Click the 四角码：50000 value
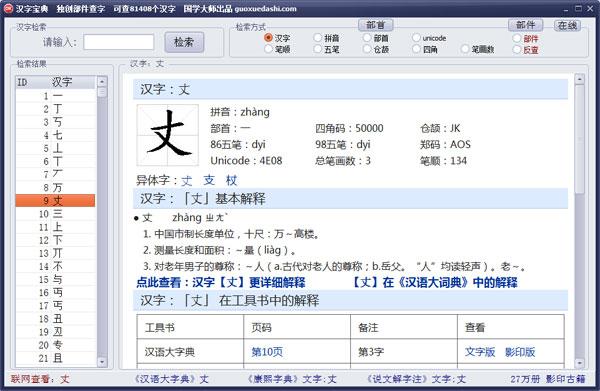Screen dimensions: 600x391 [349, 128]
